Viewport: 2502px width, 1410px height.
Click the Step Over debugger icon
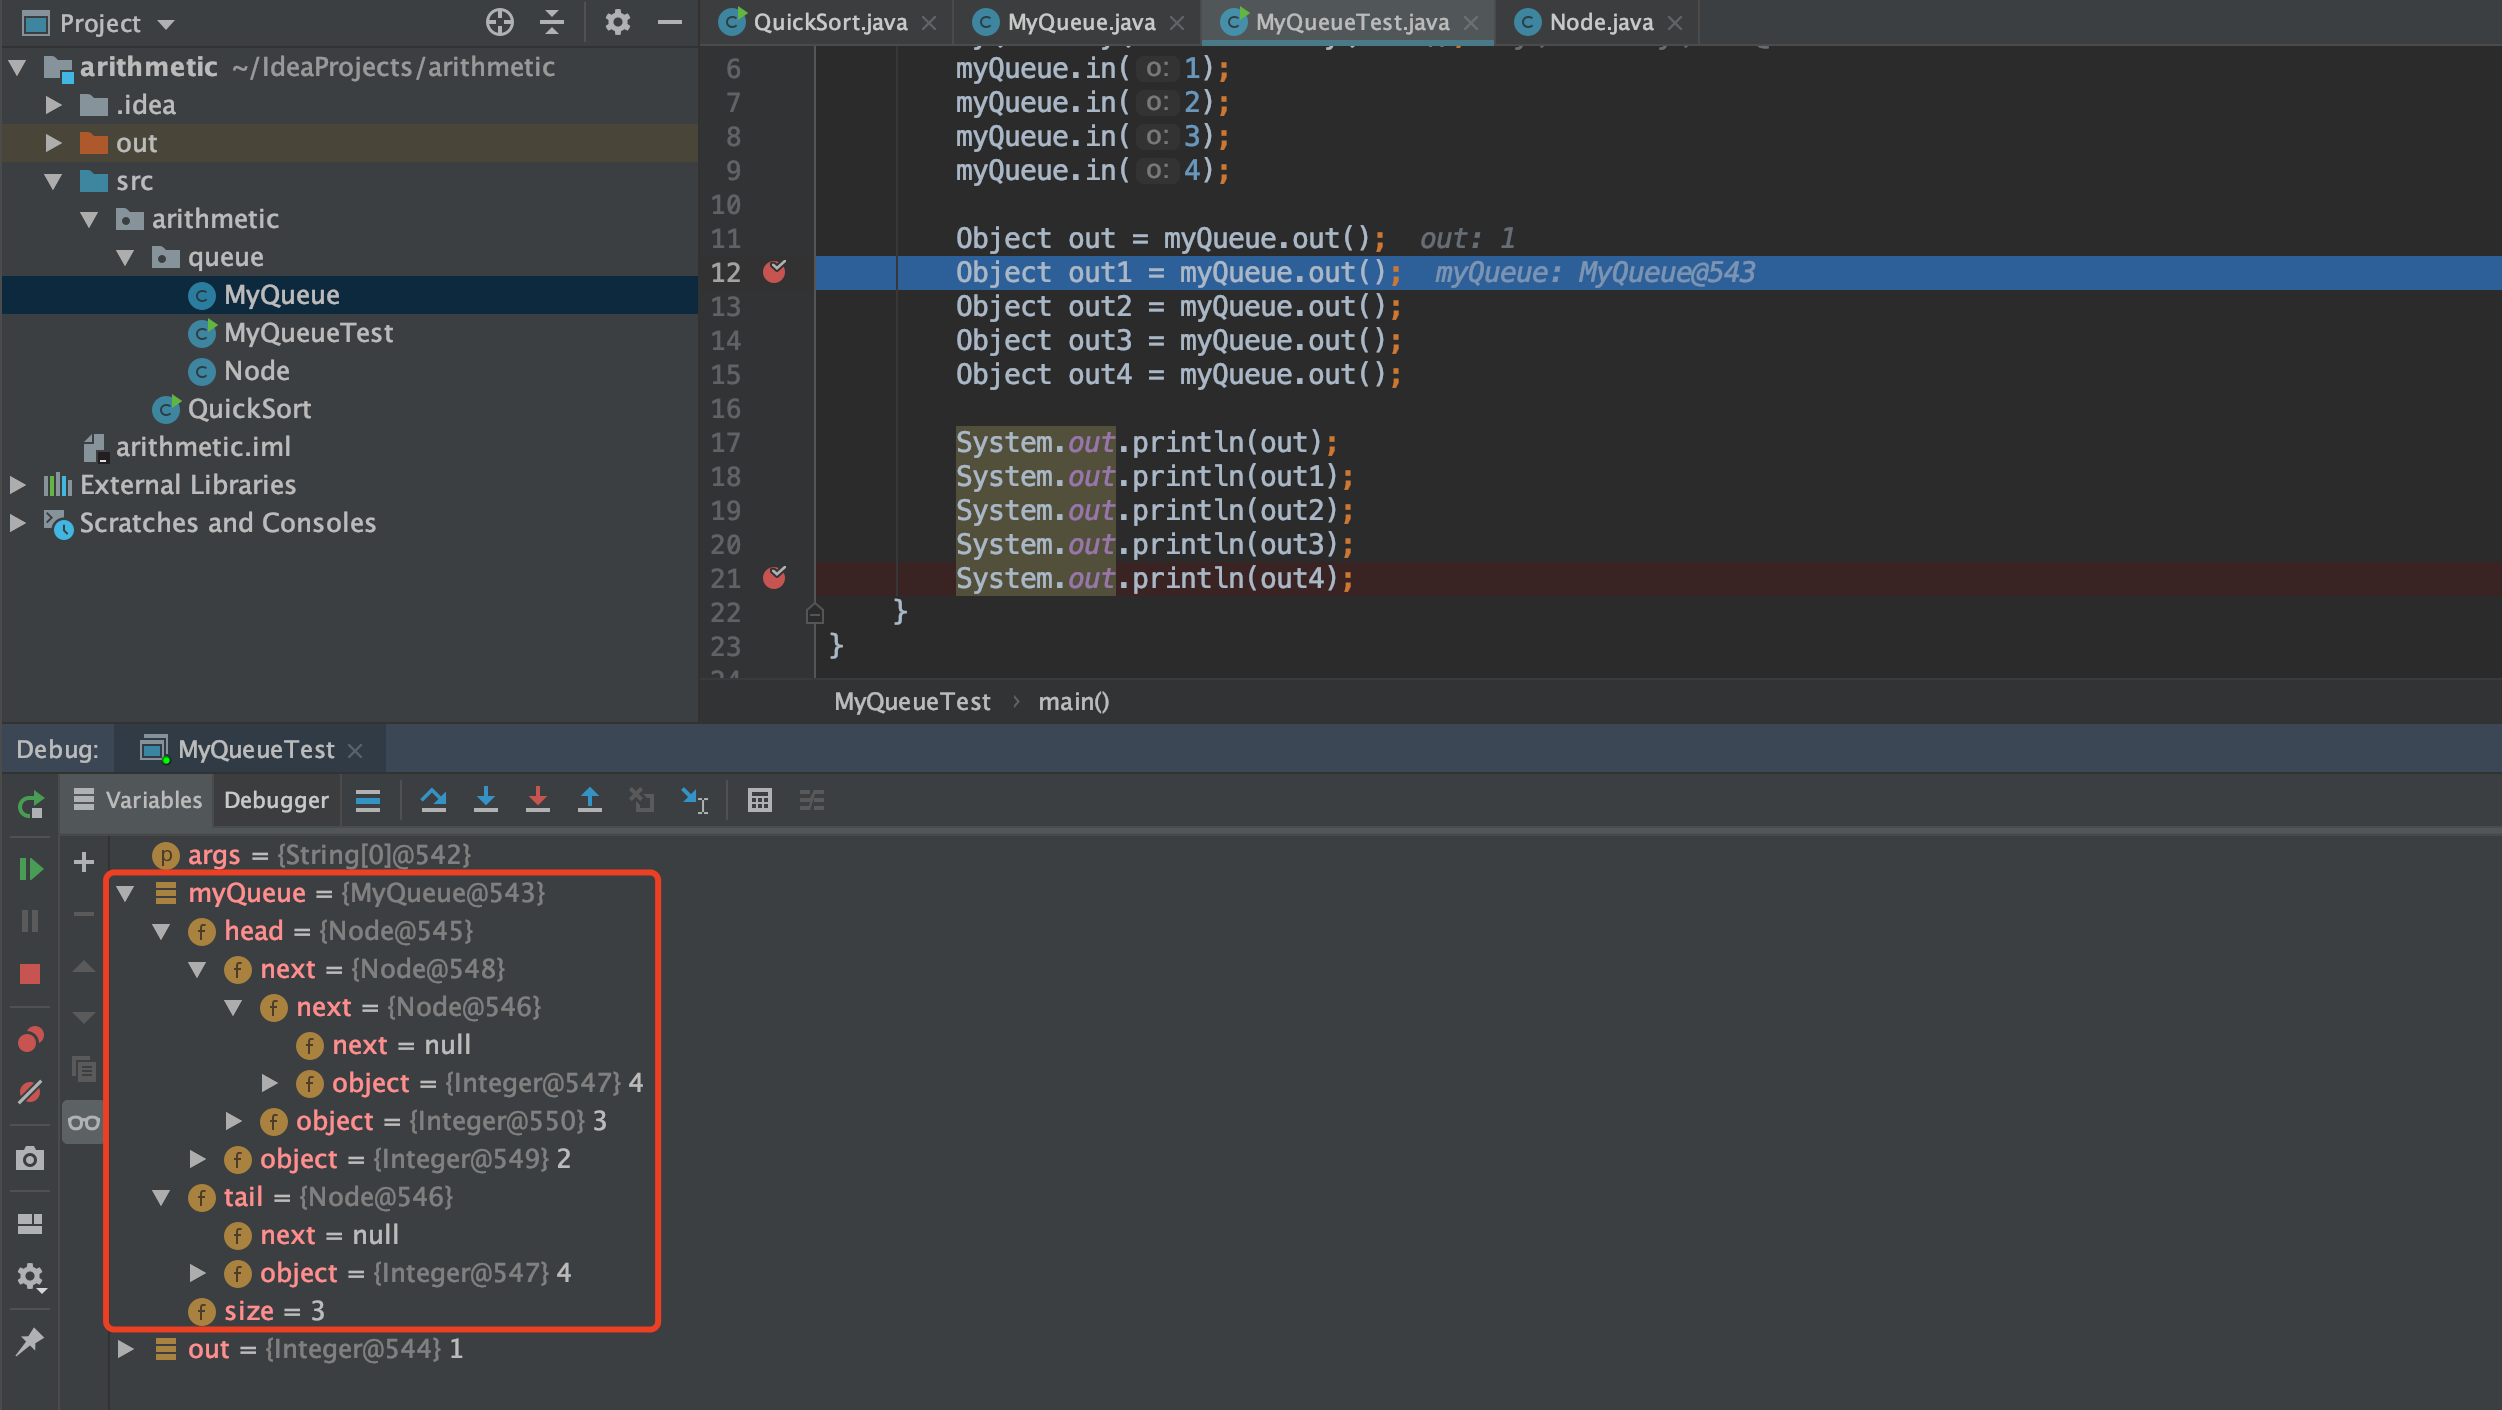click(433, 800)
